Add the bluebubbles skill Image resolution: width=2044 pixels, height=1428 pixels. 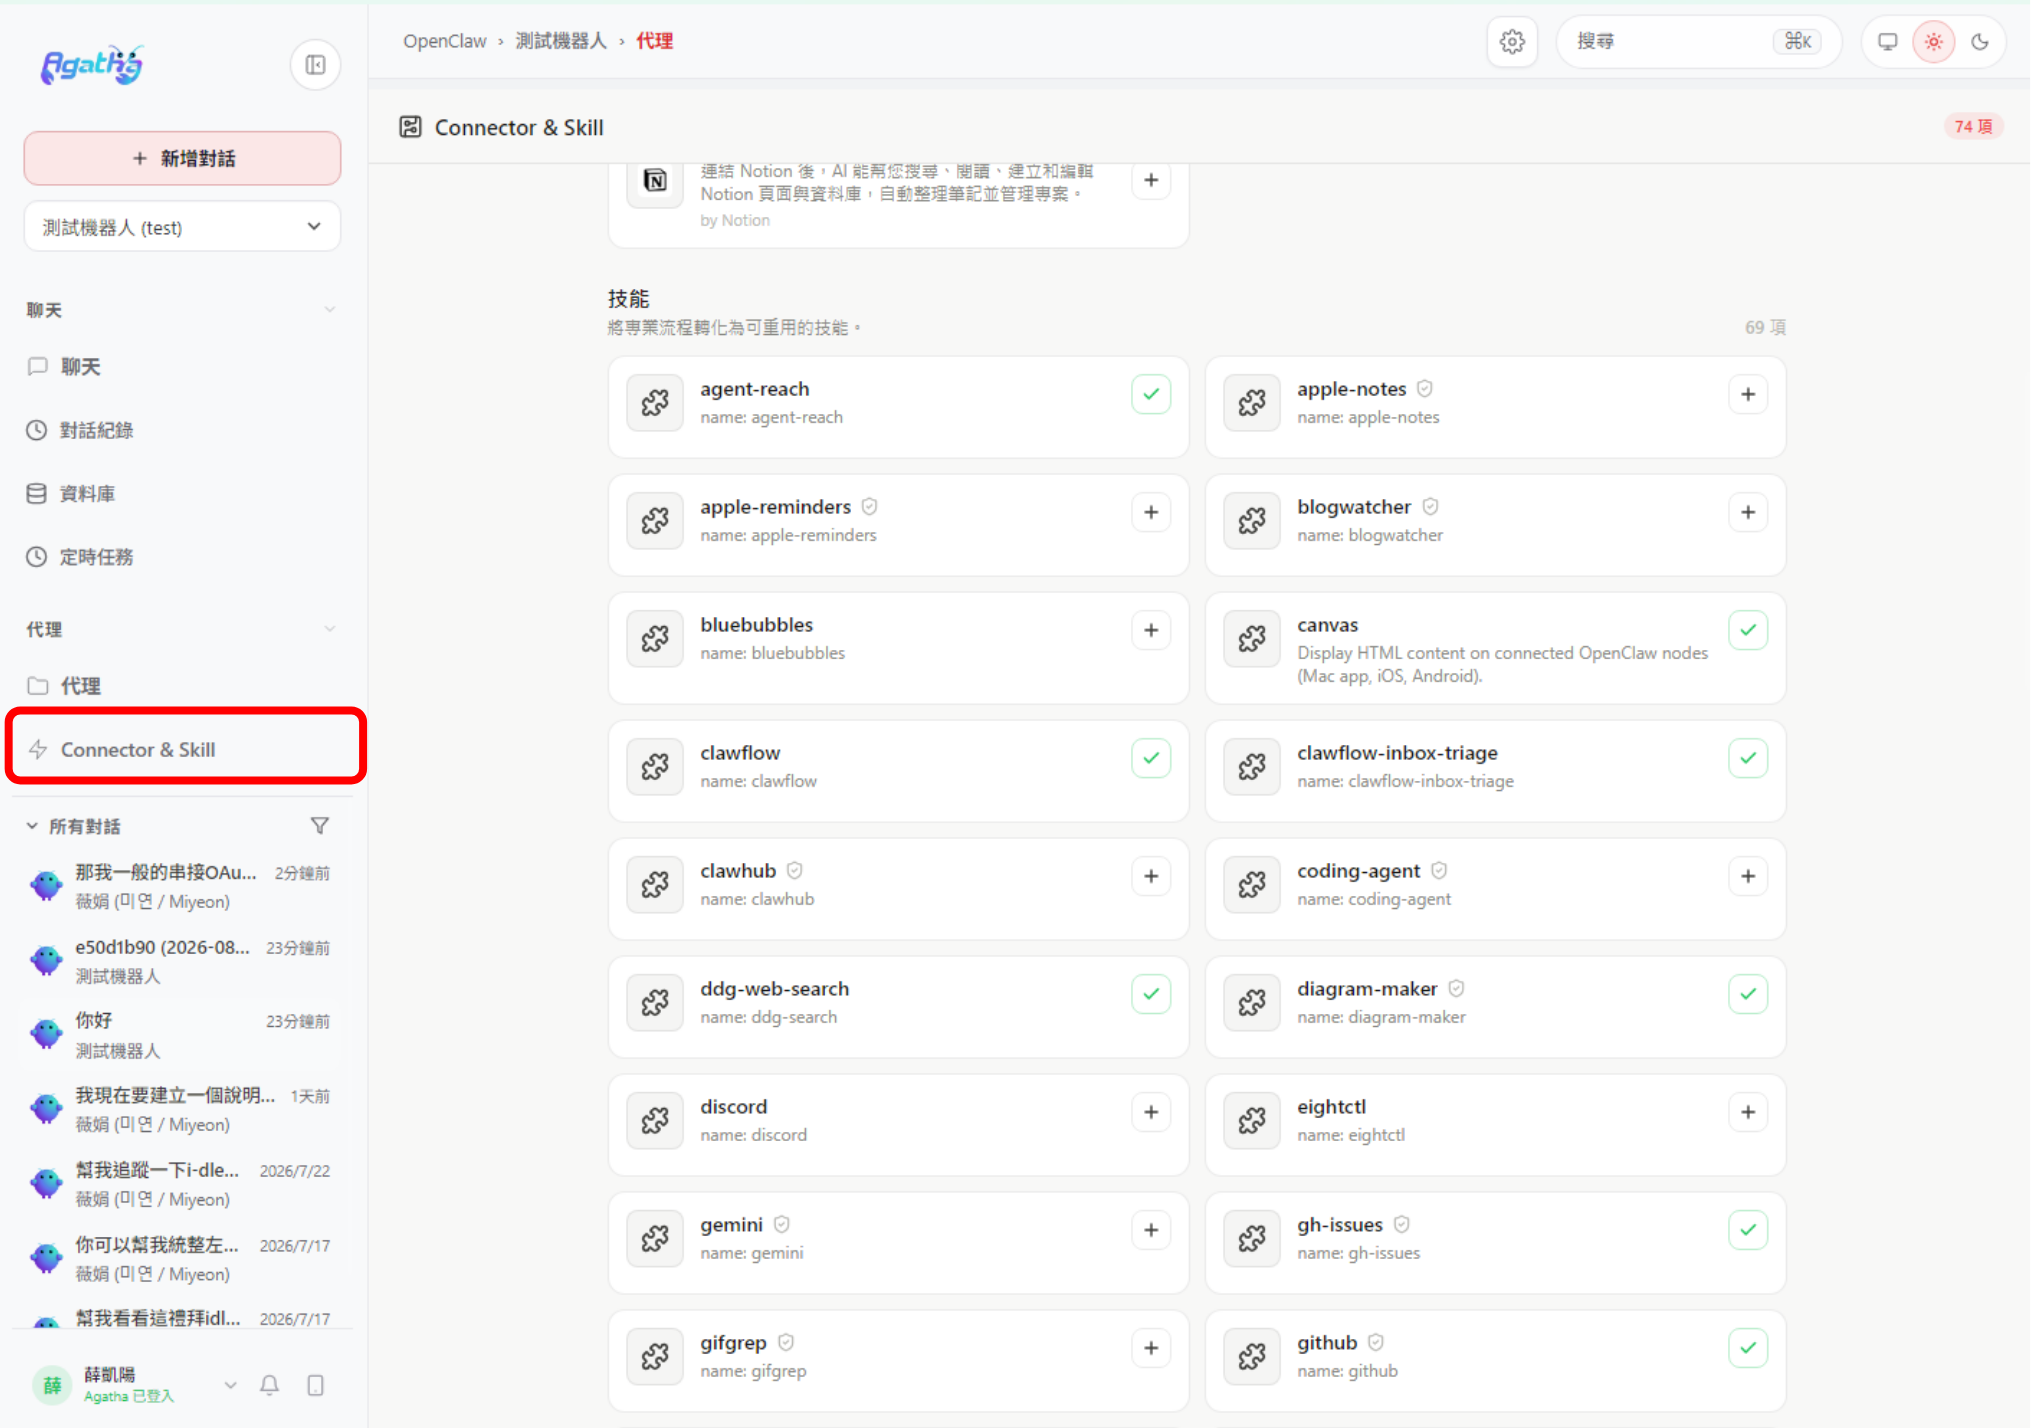(x=1151, y=630)
